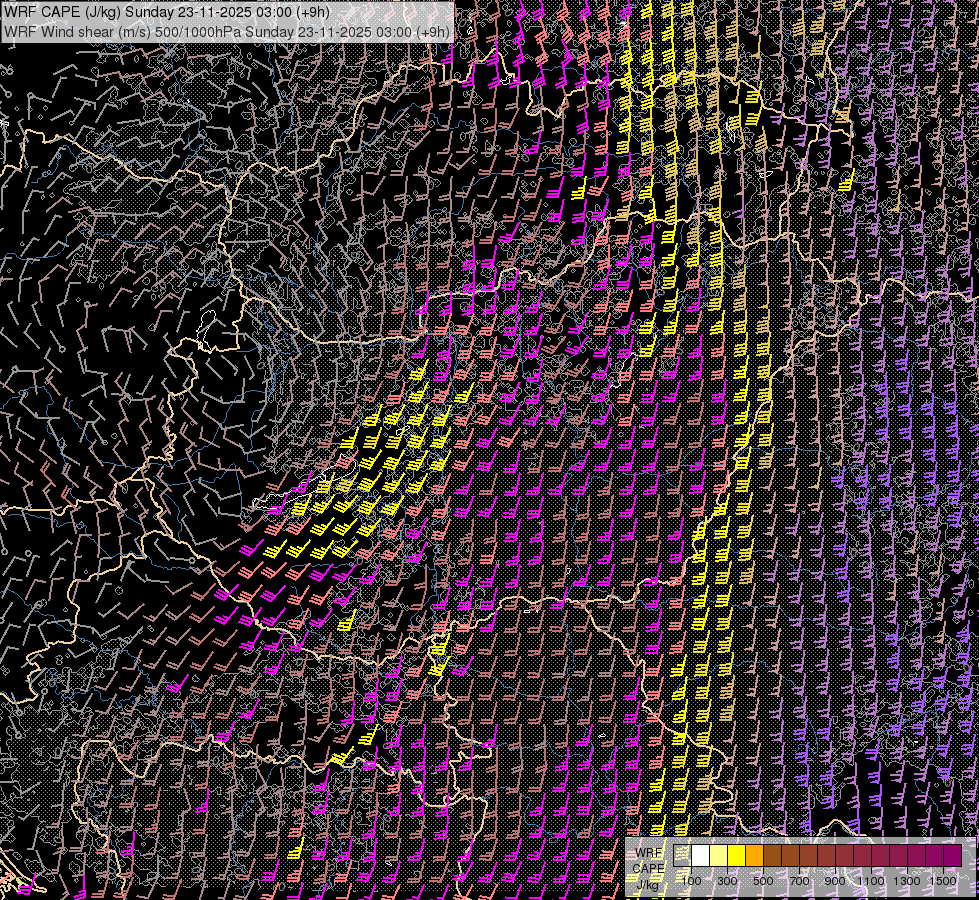The image size is (979, 900).
Task: Select the pale yellow CAPE legend swatch
Action: coord(719,855)
